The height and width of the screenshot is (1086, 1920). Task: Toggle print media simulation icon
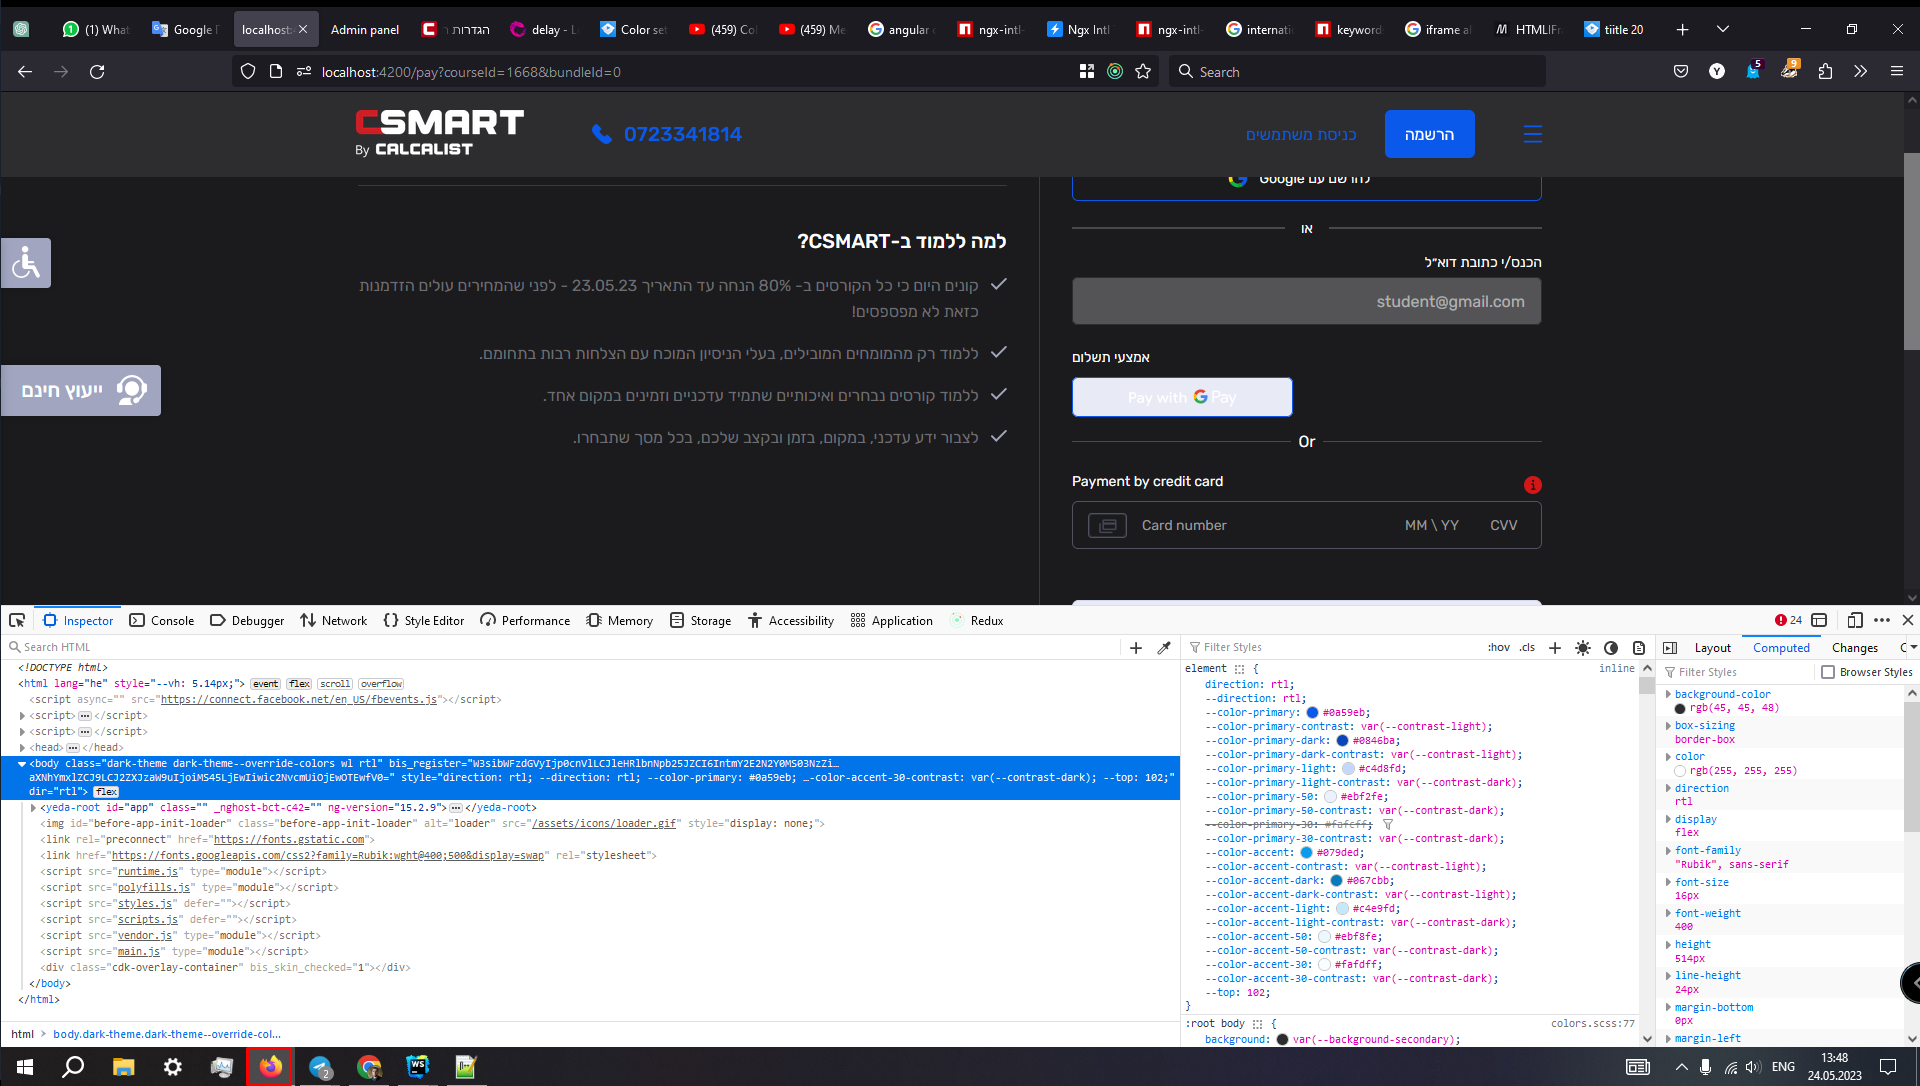pos(1638,648)
